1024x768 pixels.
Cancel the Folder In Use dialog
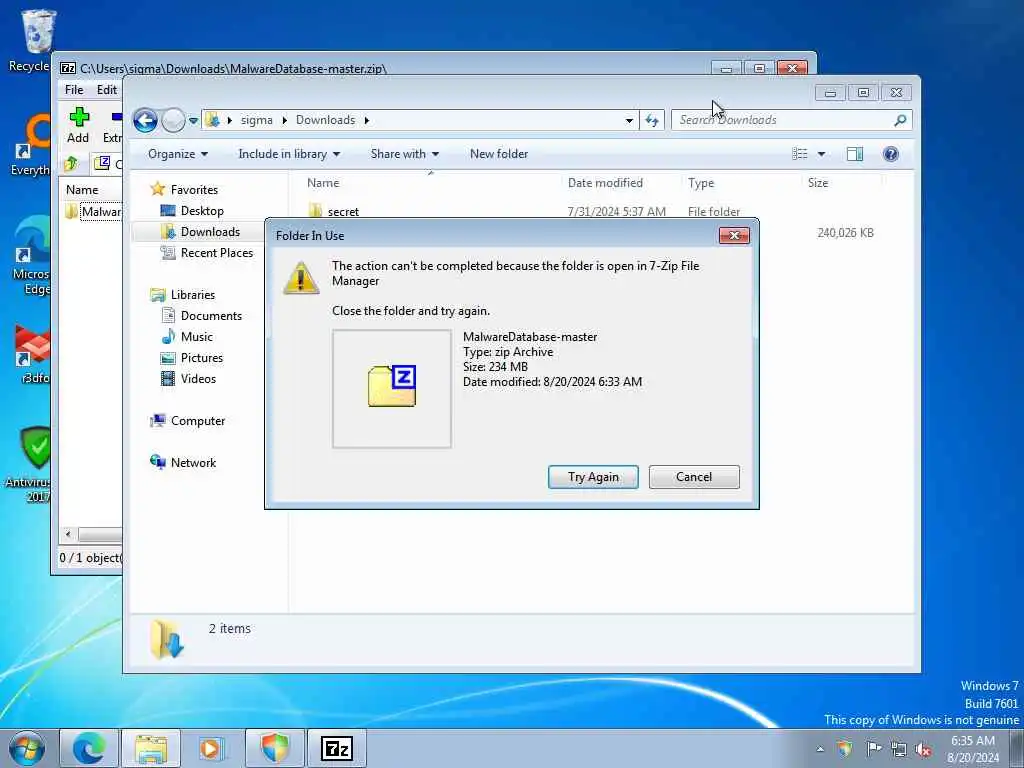tap(694, 477)
